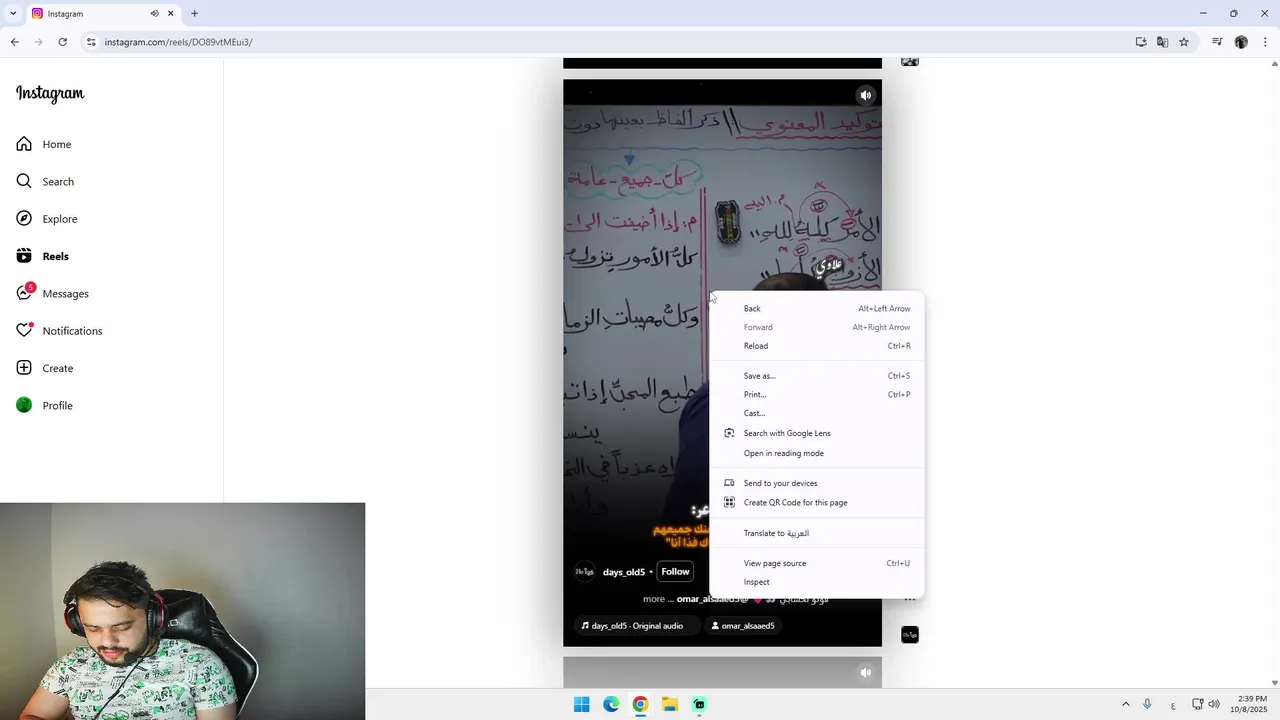Viewport: 1280px width, 720px height.
Task: Open the reel's three-dot more options
Action: coord(910,599)
